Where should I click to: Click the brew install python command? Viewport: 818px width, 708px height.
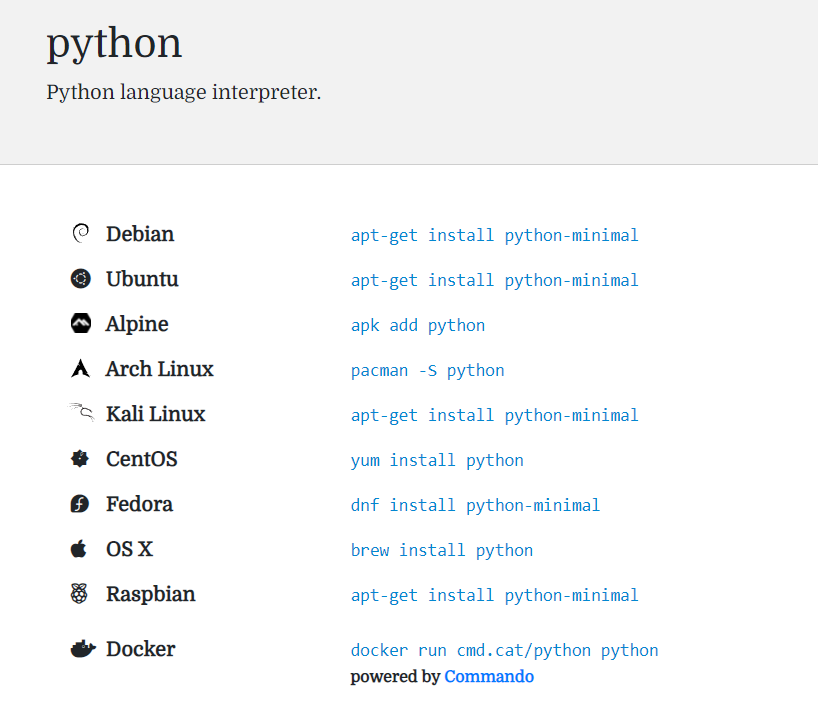(x=441, y=551)
